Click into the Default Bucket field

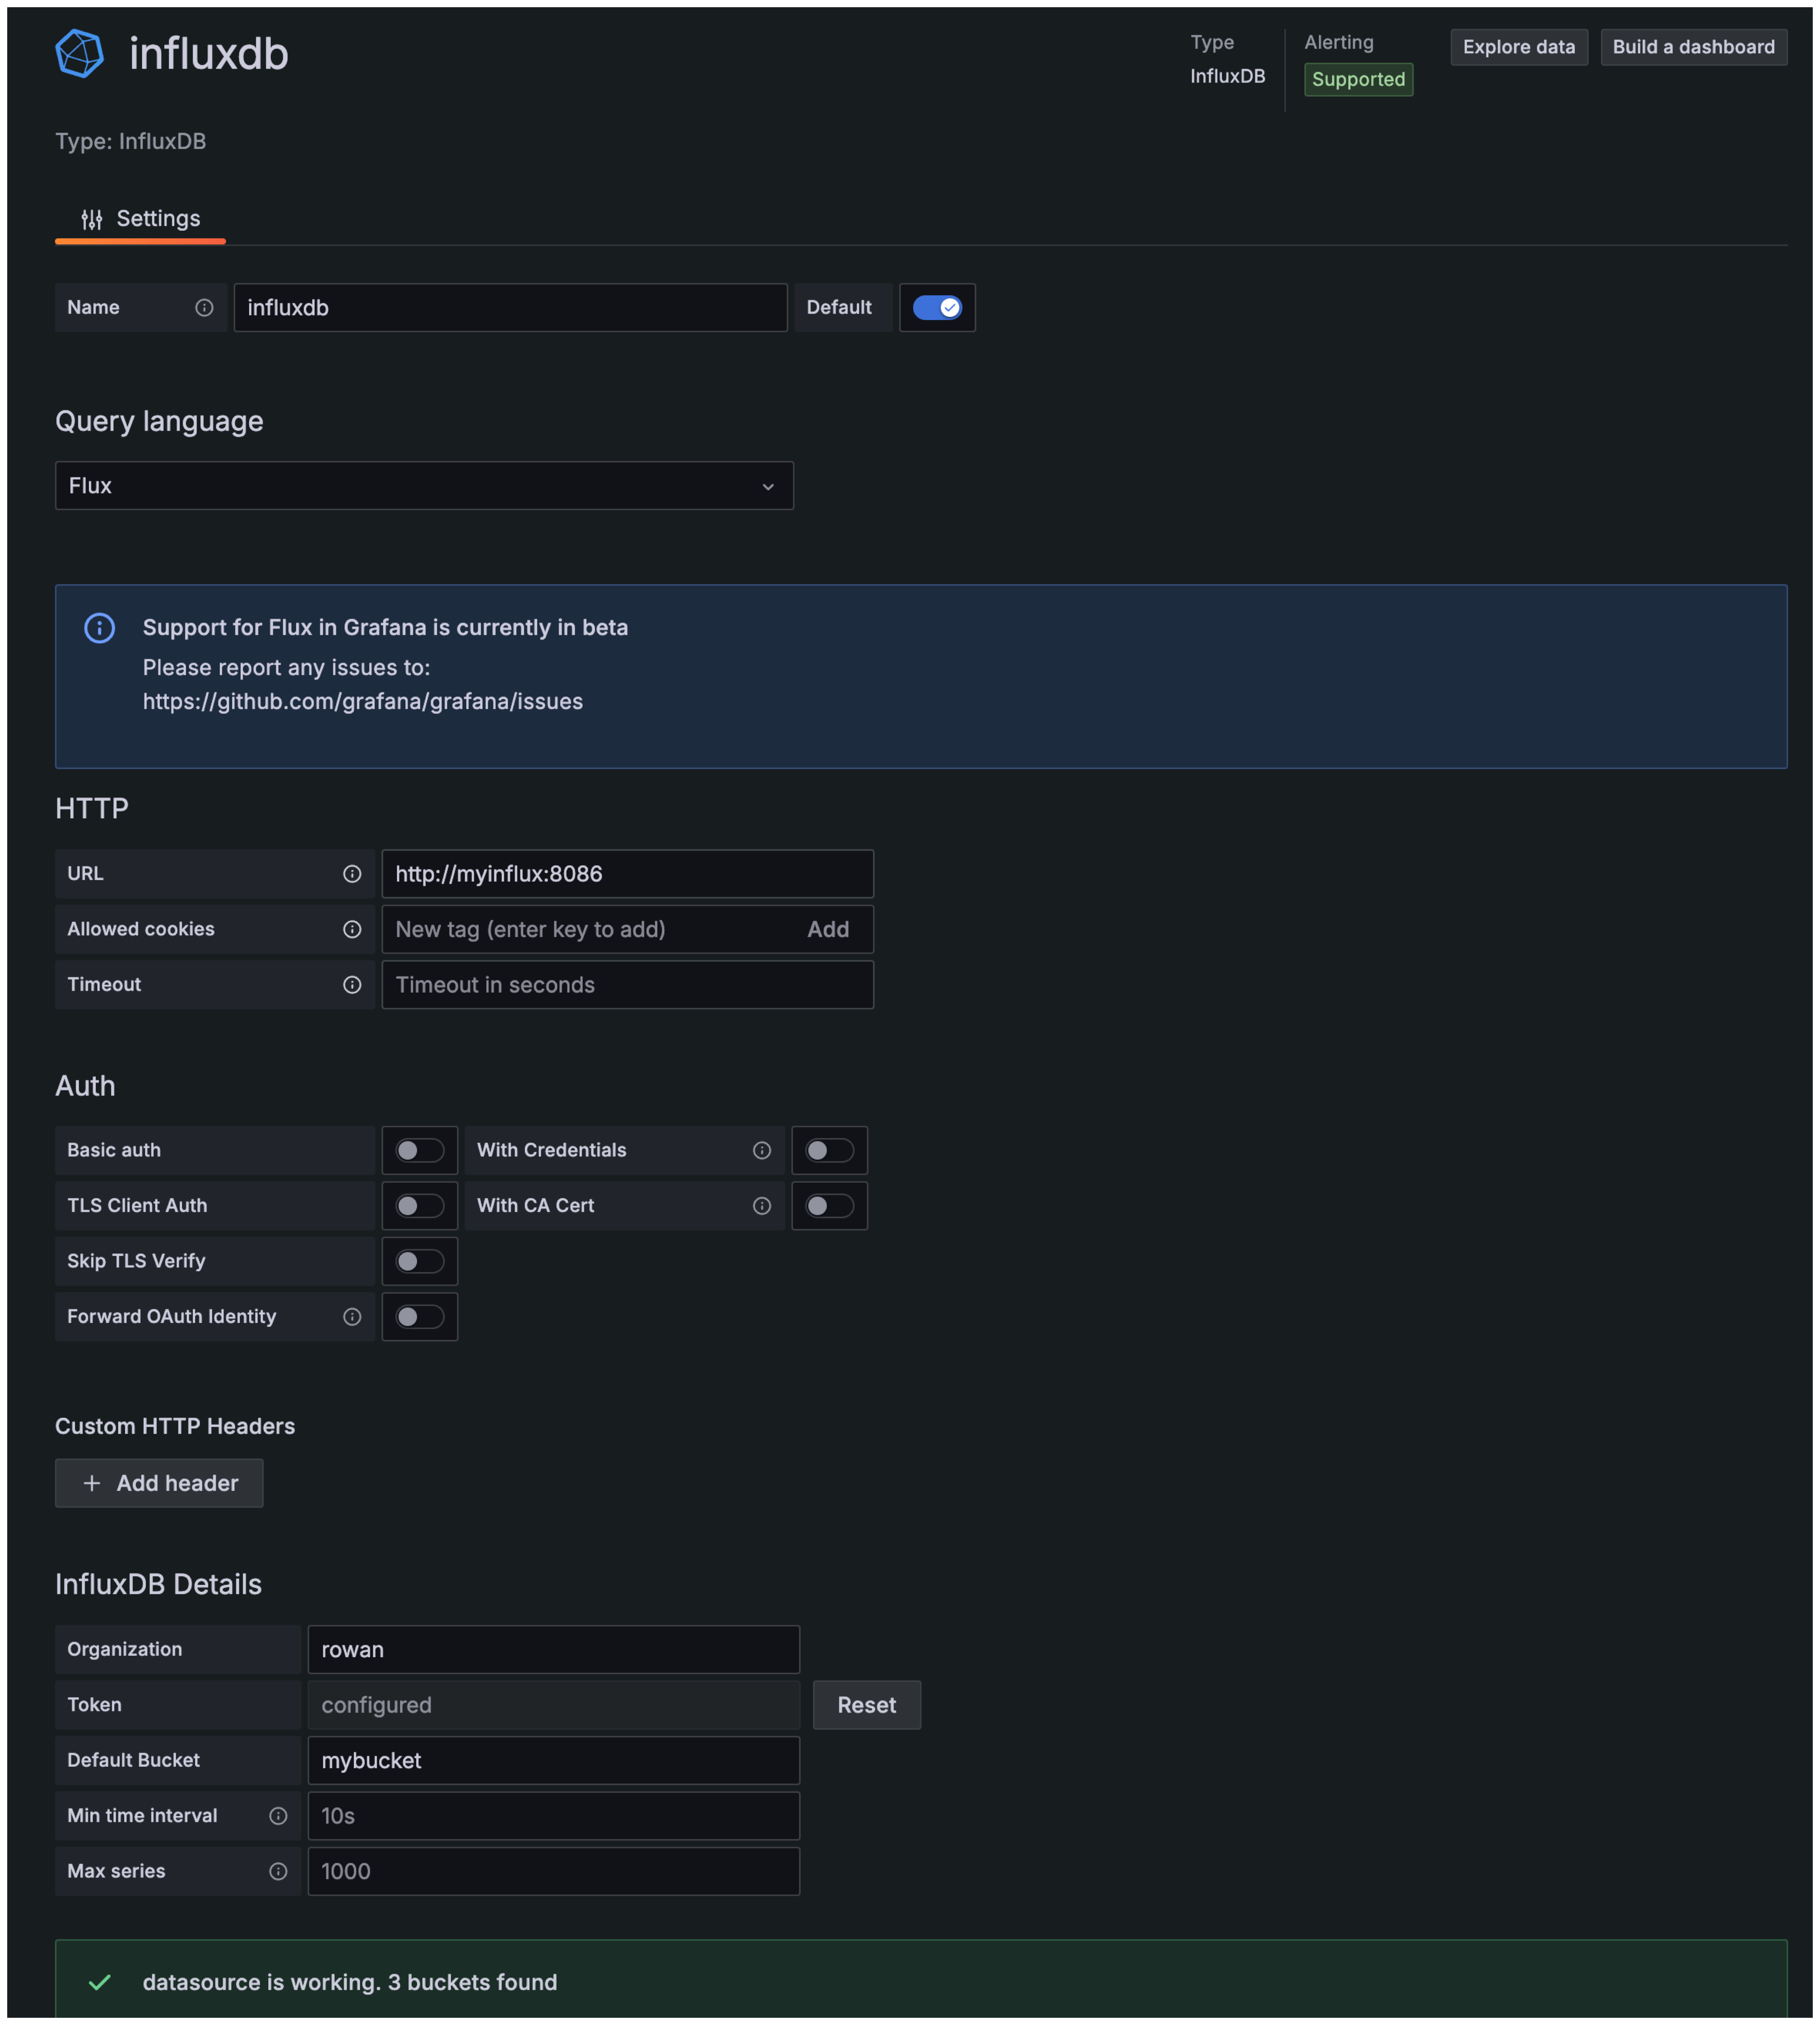[553, 1761]
